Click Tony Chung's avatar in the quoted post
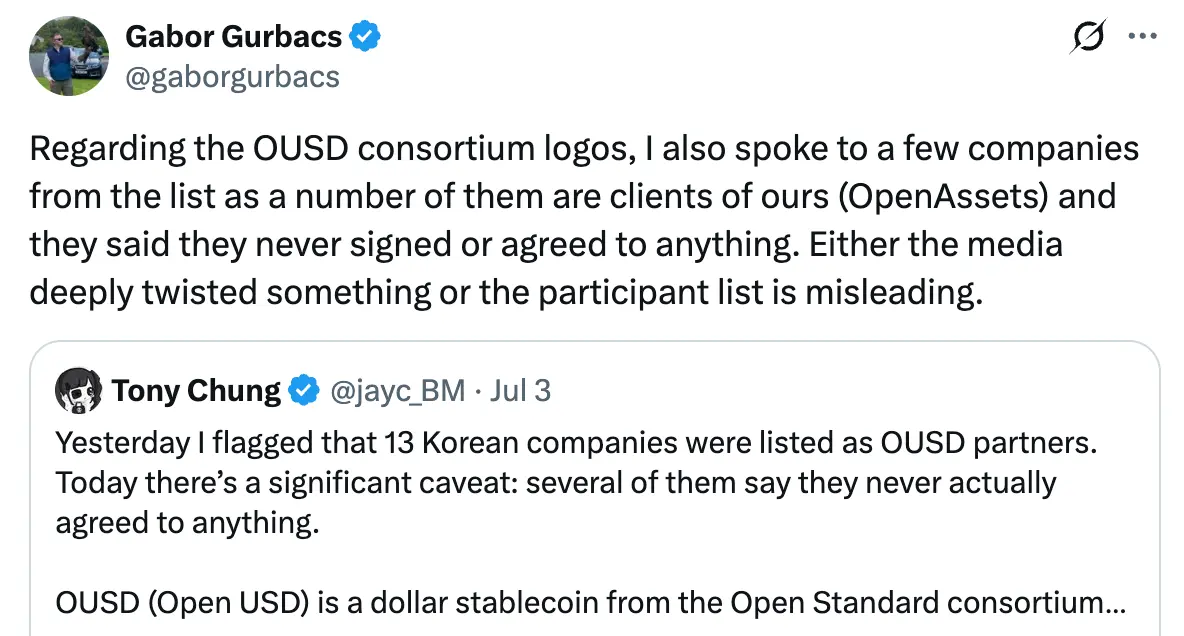 [79, 391]
